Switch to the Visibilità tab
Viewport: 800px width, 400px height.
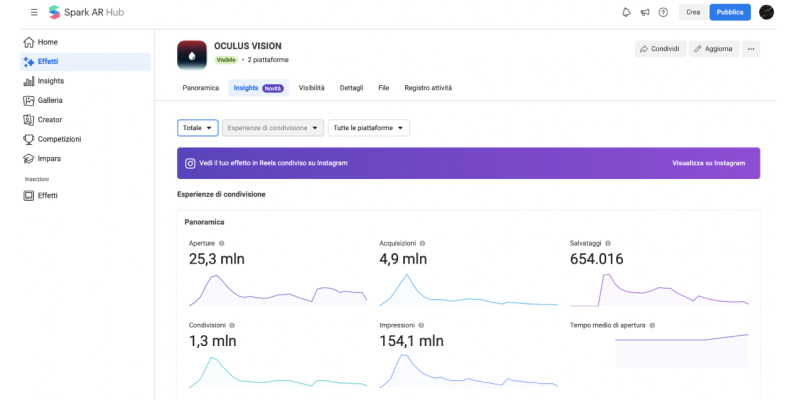coord(312,88)
